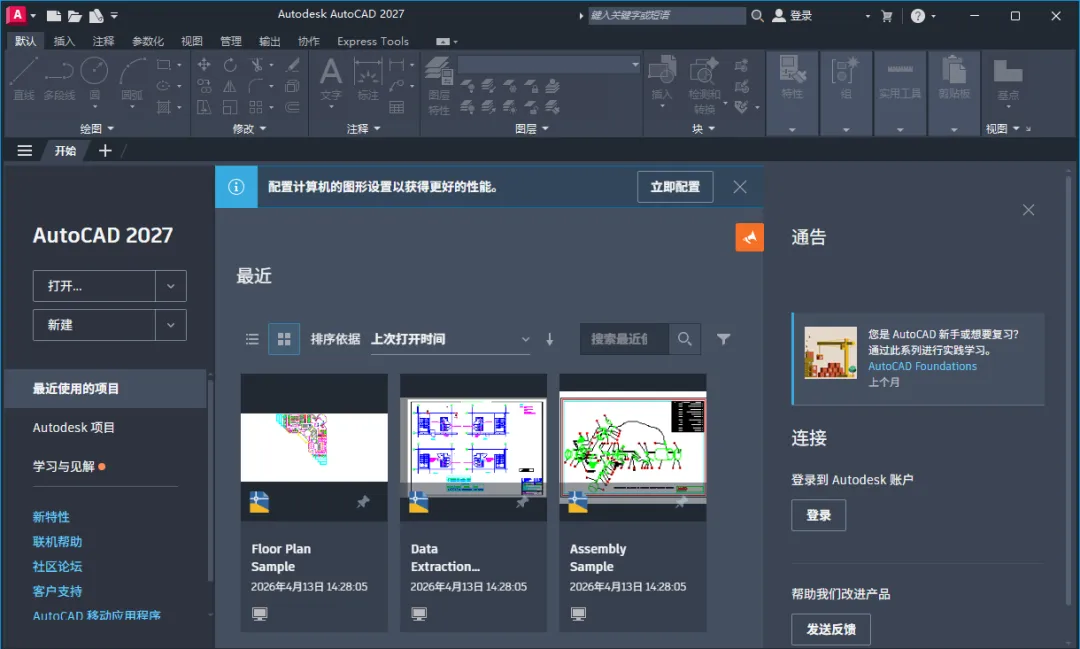The image size is (1080, 649).
Task: Open the dropdown arrow next to 新建
Action: pos(171,325)
